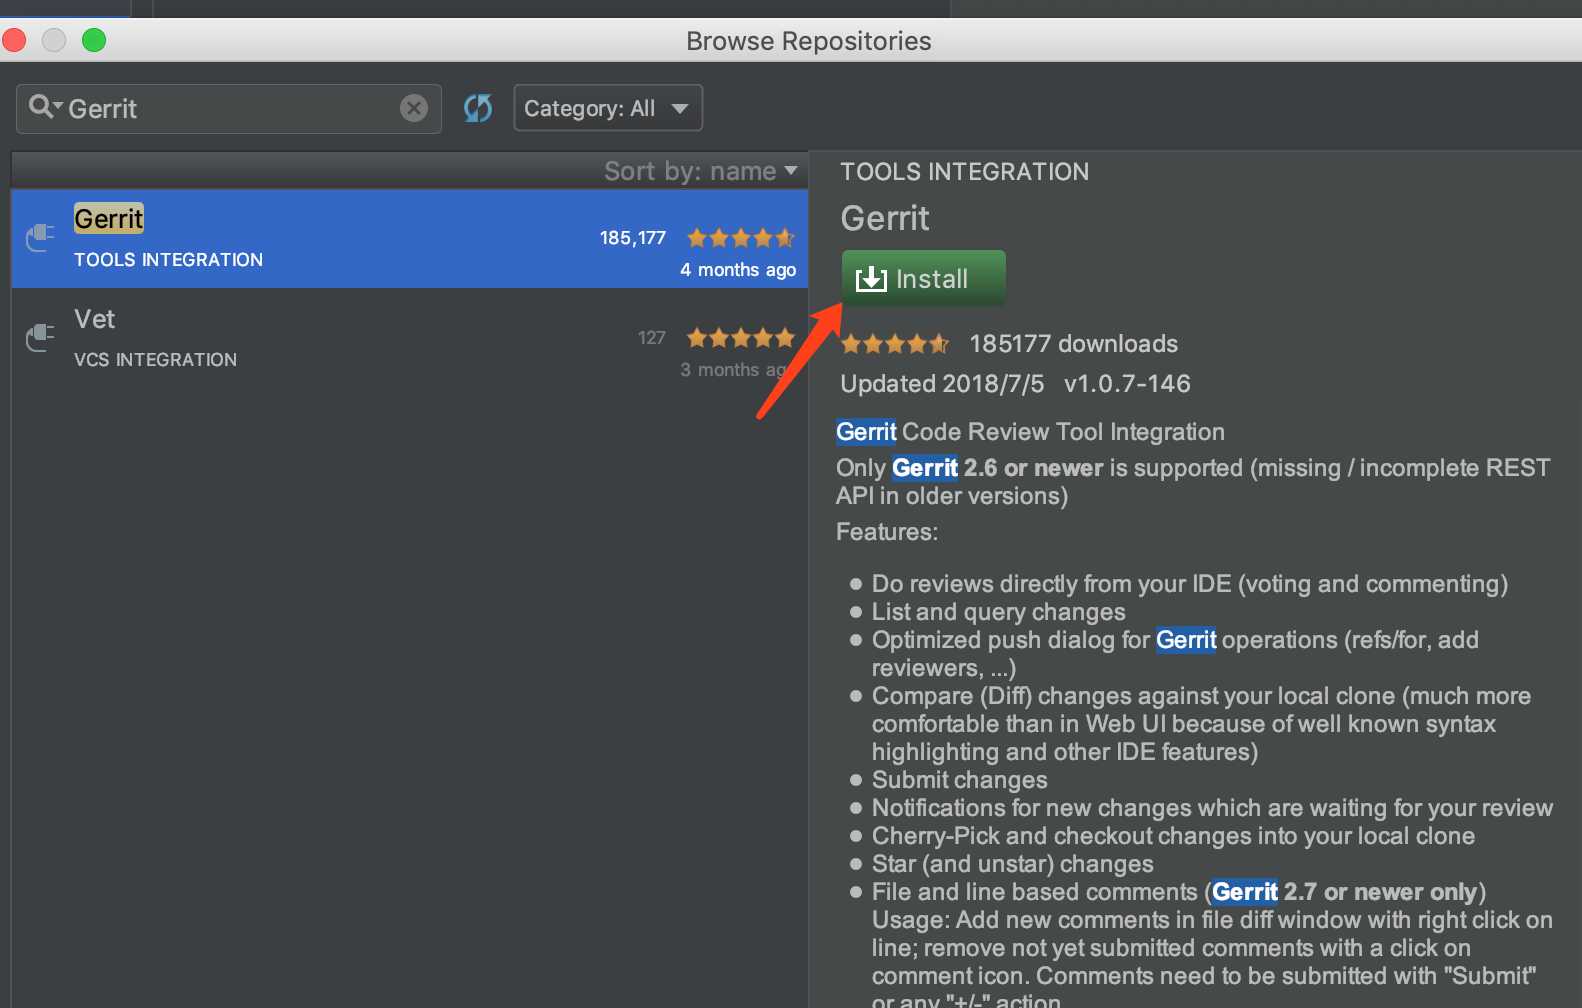This screenshot has width=1582, height=1008.
Task: Select the Gerrit plugin row
Action: coord(410,239)
